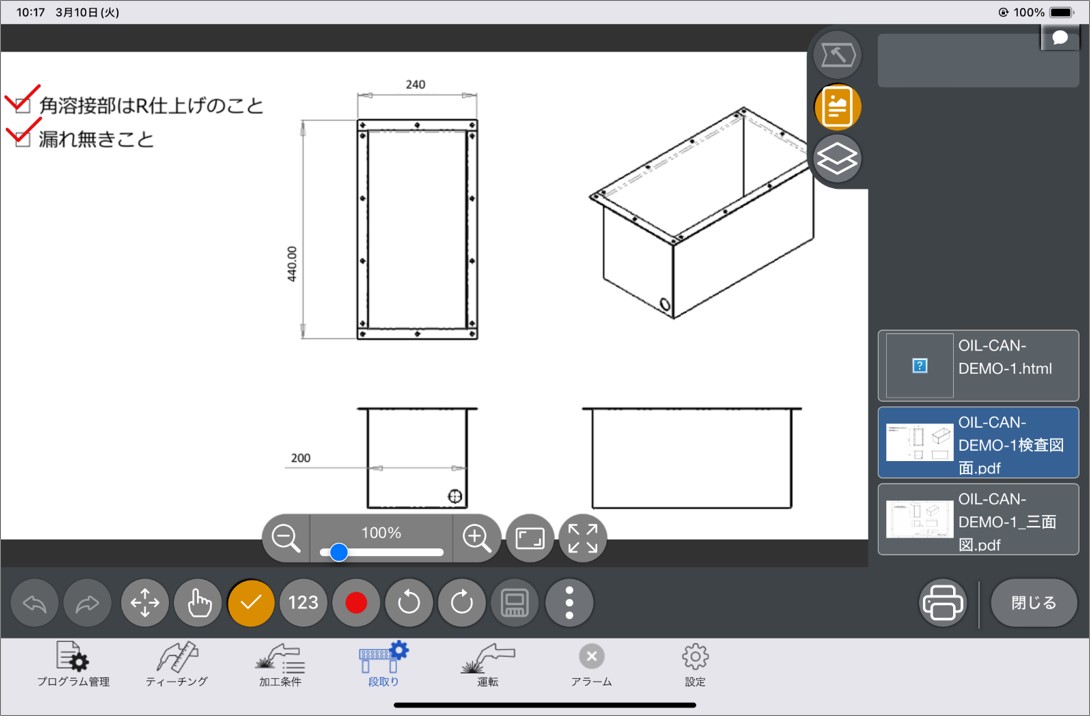This screenshot has height=716, width=1090.
Task: Pick the red dot marker tool
Action: 357,602
